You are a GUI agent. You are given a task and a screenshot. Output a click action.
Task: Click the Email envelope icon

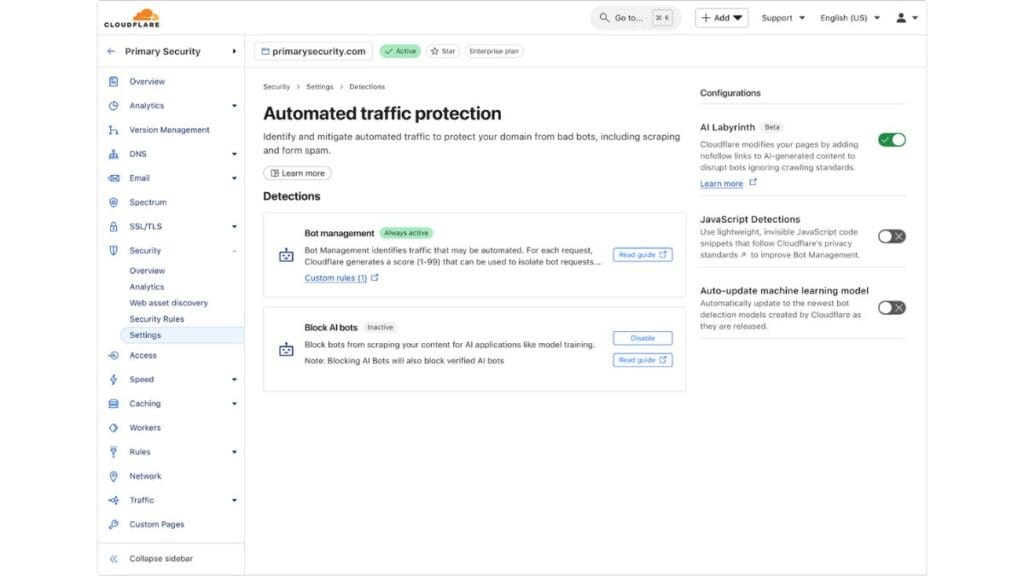(114, 178)
